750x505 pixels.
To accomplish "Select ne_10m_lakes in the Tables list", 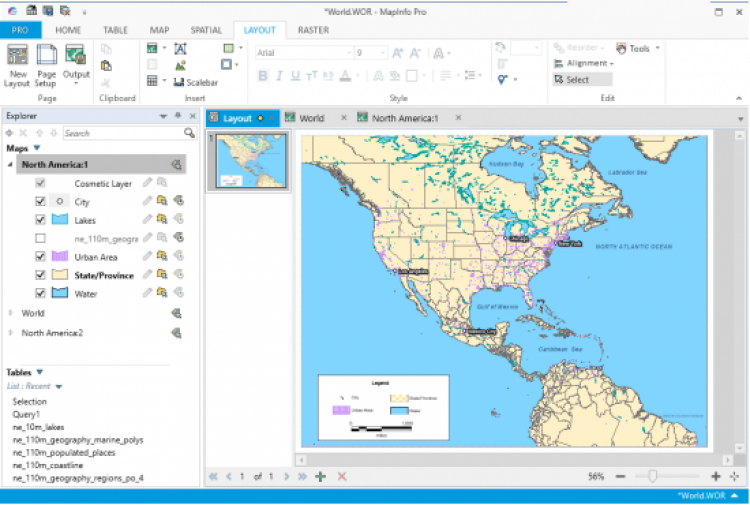I will click(40, 427).
